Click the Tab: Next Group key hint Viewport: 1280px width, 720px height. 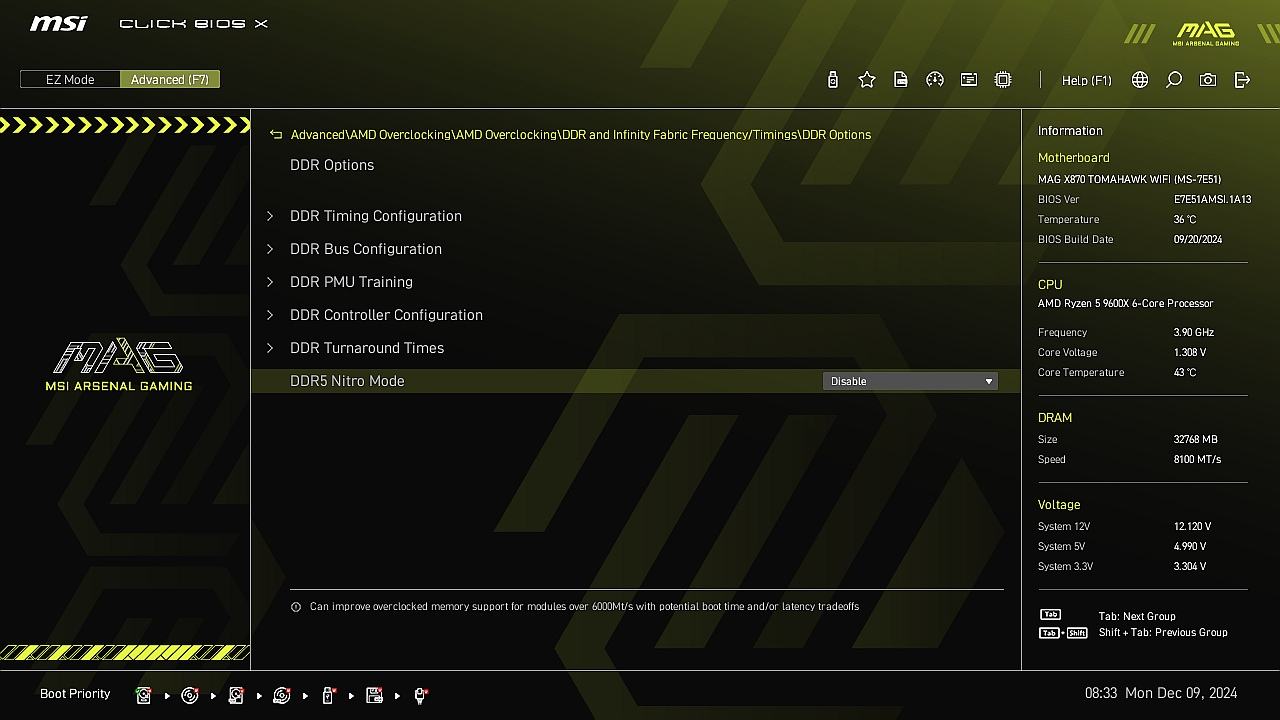coord(1137,617)
